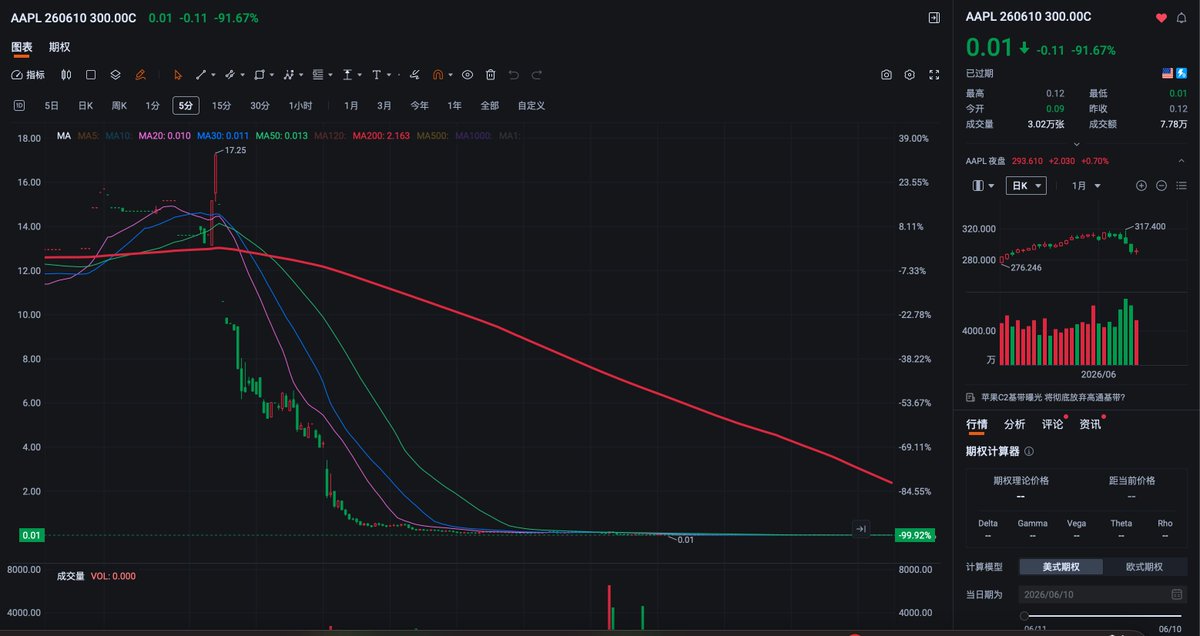Viewport: 1200px width, 636px height.
Task: Open magnet tool dropdown arrow
Action: 451,75
